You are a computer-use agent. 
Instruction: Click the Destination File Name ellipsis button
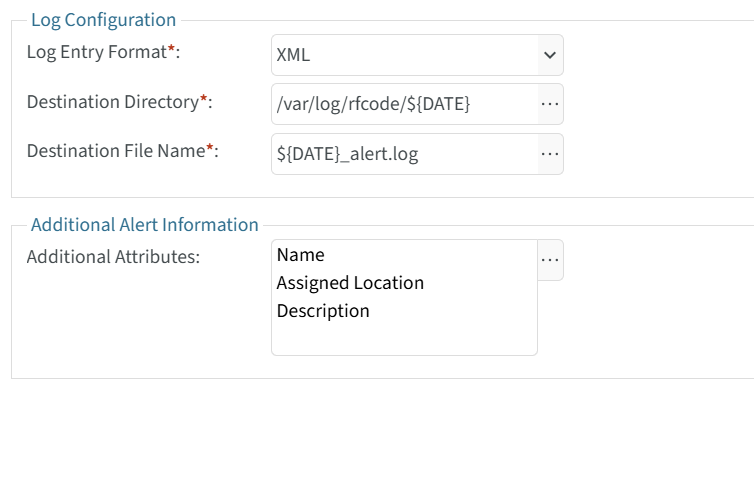(550, 154)
